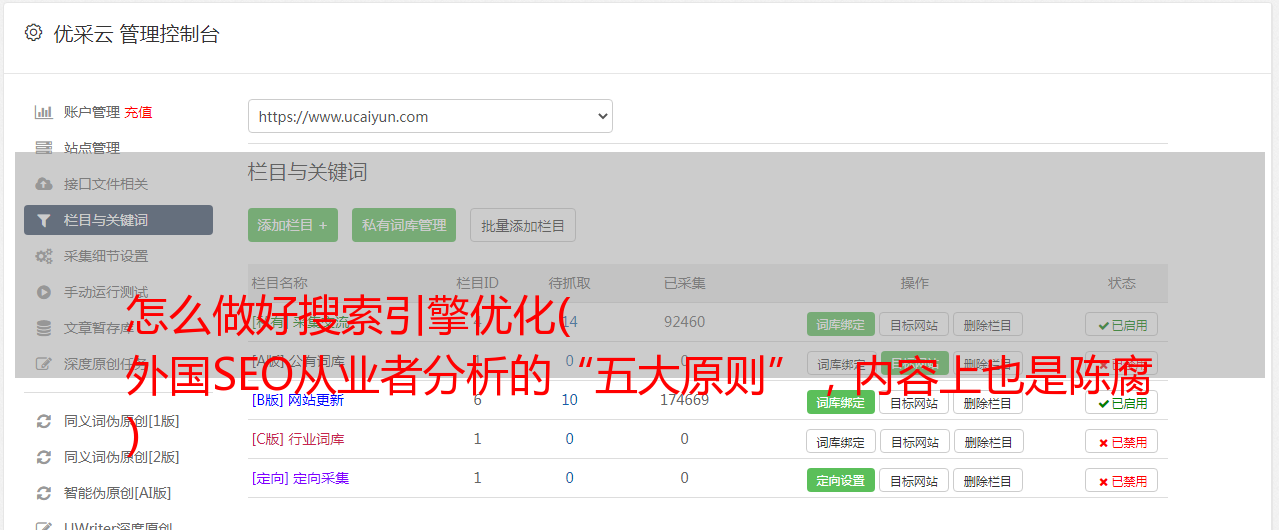Image resolution: width=1279 pixels, height=530 pixels.
Task: Open the site URL dropdown www.ucaiyun.com
Action: tap(430, 116)
